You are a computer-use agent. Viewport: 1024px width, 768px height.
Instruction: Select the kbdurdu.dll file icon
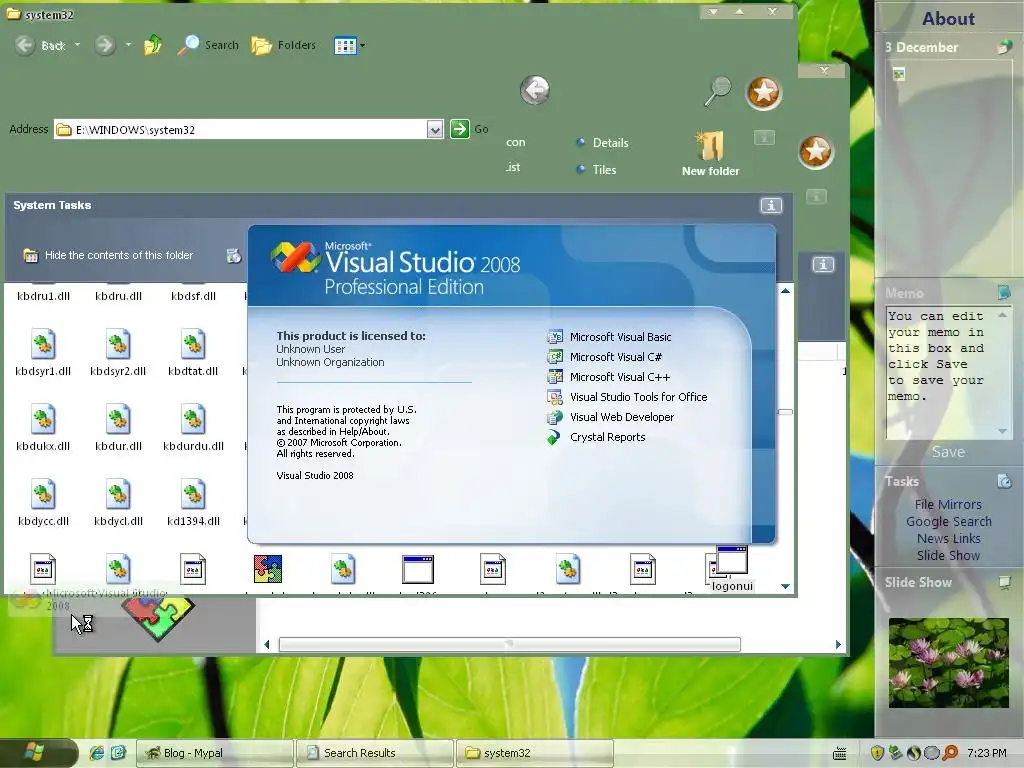point(193,419)
